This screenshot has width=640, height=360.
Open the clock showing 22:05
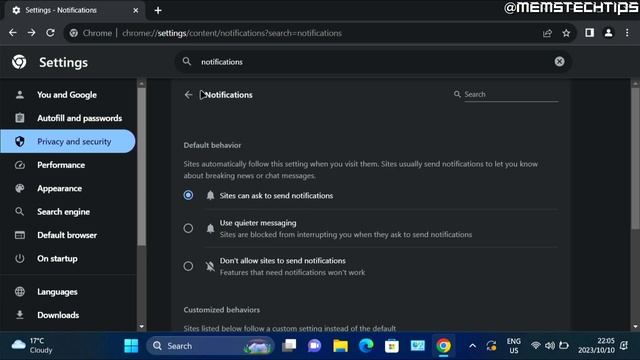coord(596,346)
